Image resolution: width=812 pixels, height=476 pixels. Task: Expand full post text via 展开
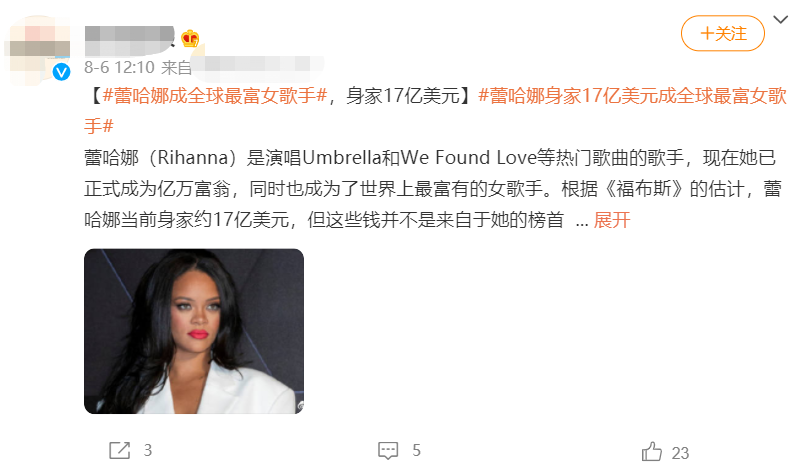point(612,220)
